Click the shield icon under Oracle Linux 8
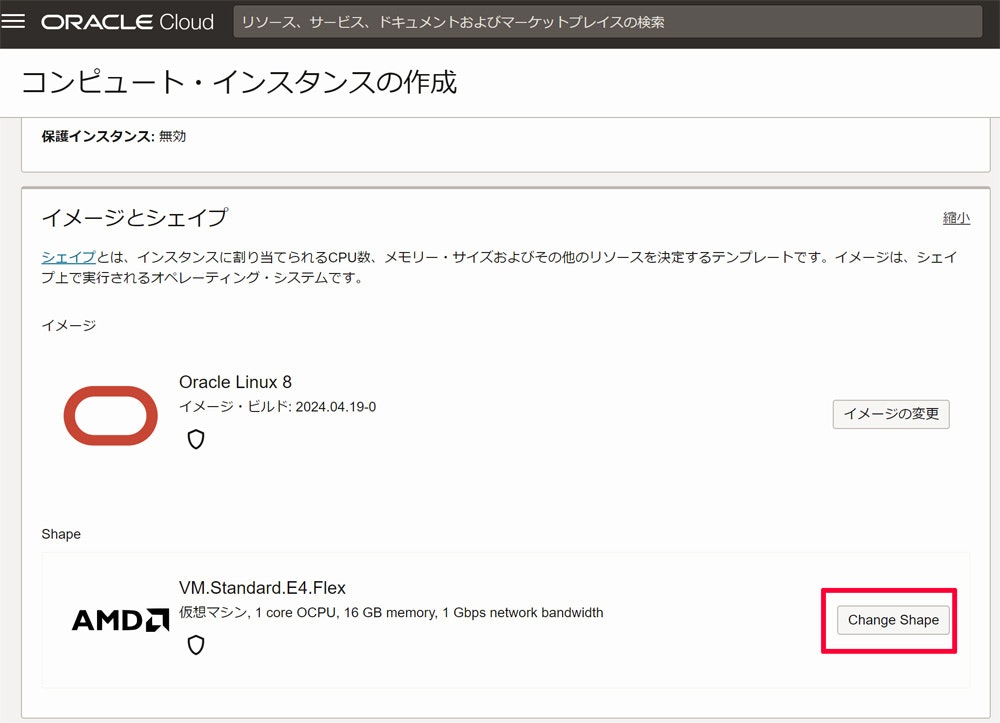Image resolution: width=1000 pixels, height=723 pixels. pyautogui.click(x=196, y=439)
